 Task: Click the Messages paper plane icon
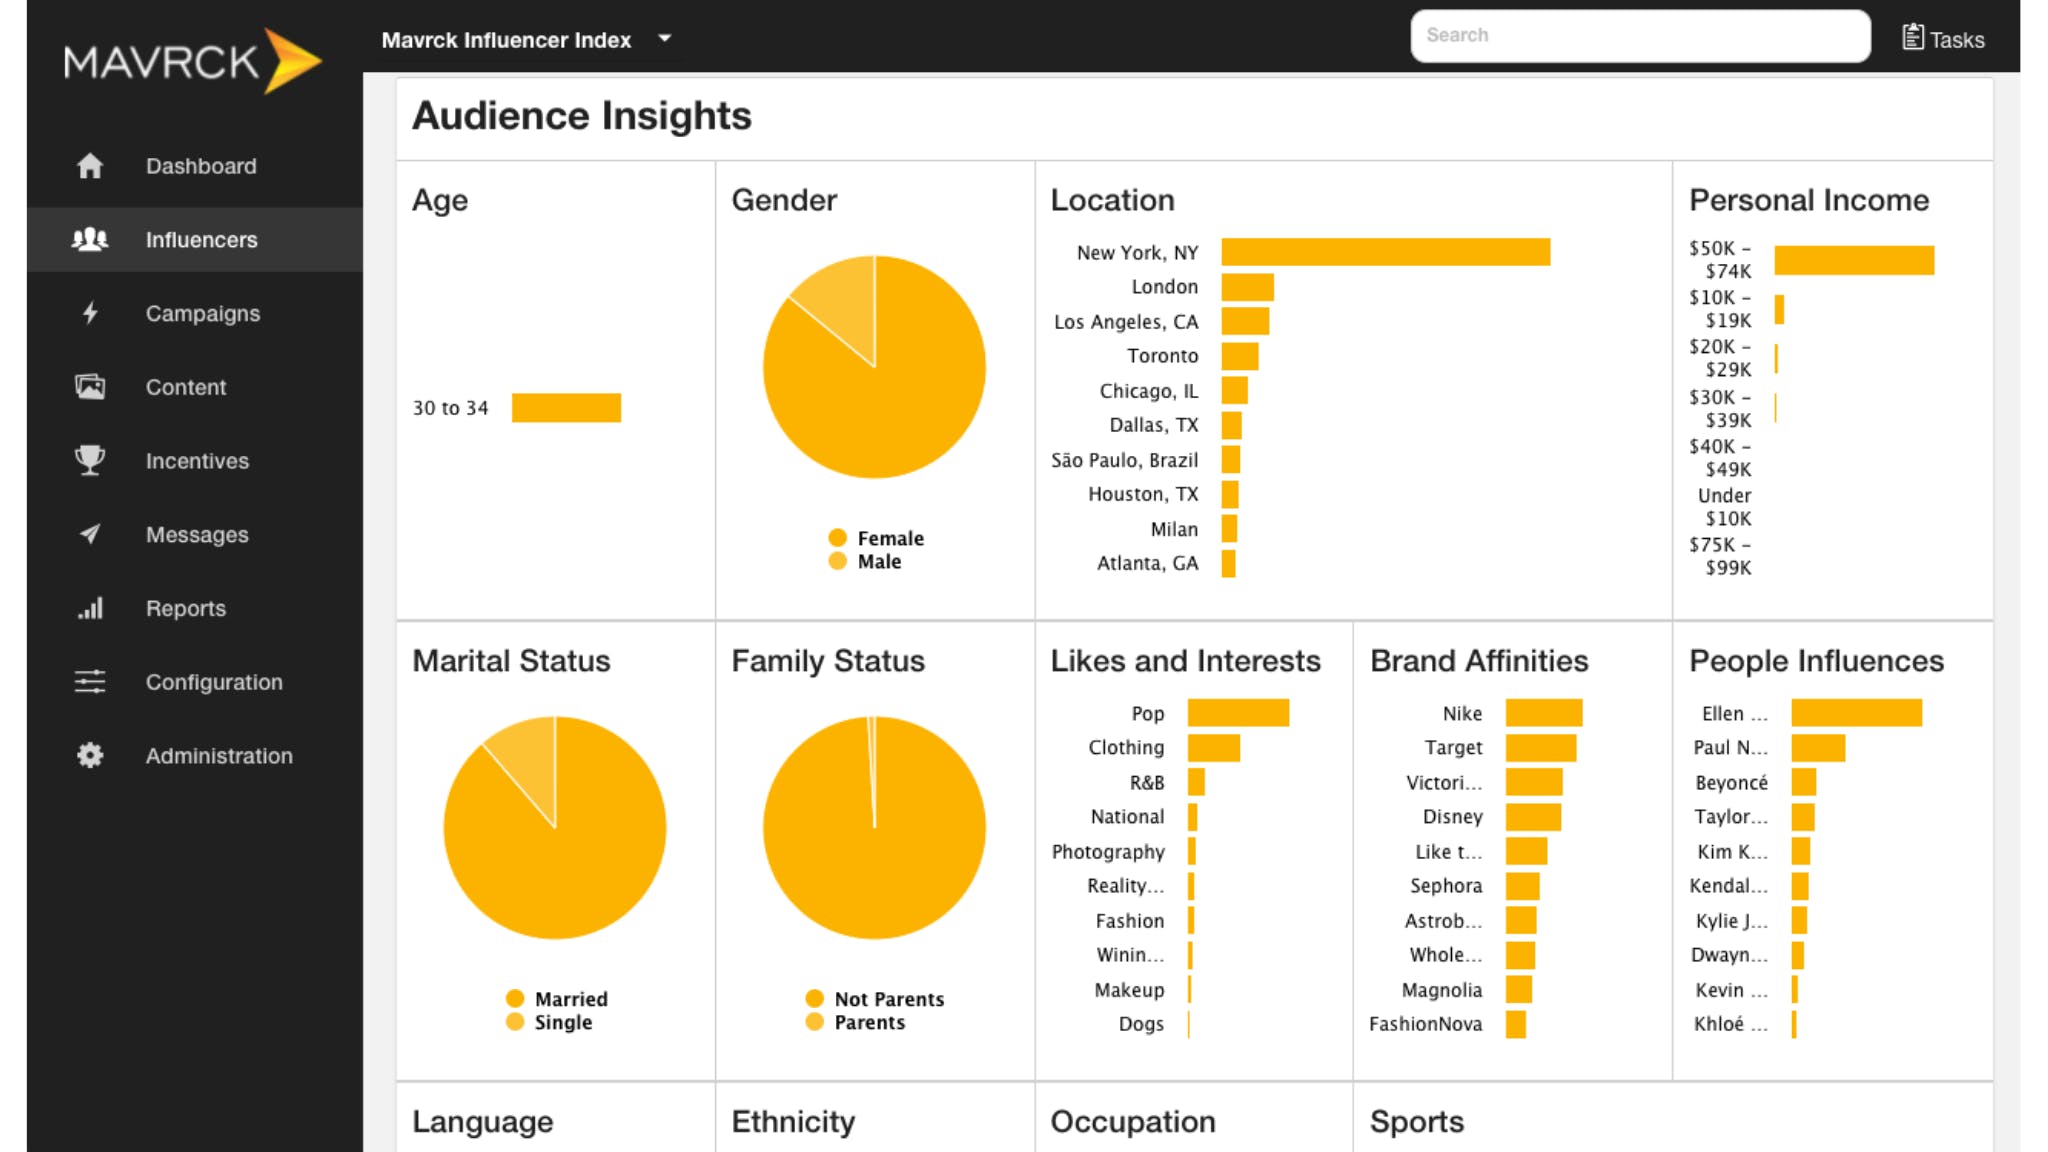(x=90, y=534)
